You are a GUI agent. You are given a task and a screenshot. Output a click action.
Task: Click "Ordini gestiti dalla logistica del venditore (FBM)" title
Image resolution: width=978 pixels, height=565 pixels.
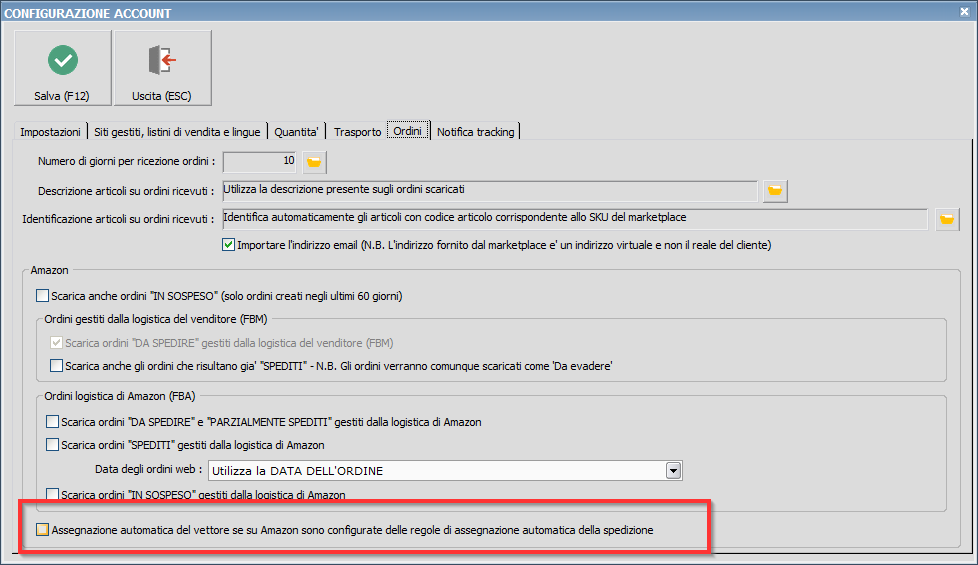tap(156, 319)
